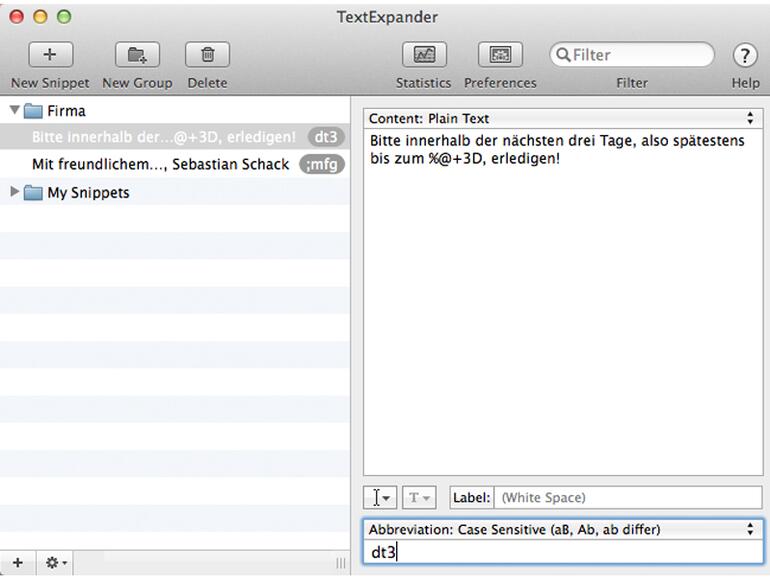Expand the My Snippets group

click(15, 192)
